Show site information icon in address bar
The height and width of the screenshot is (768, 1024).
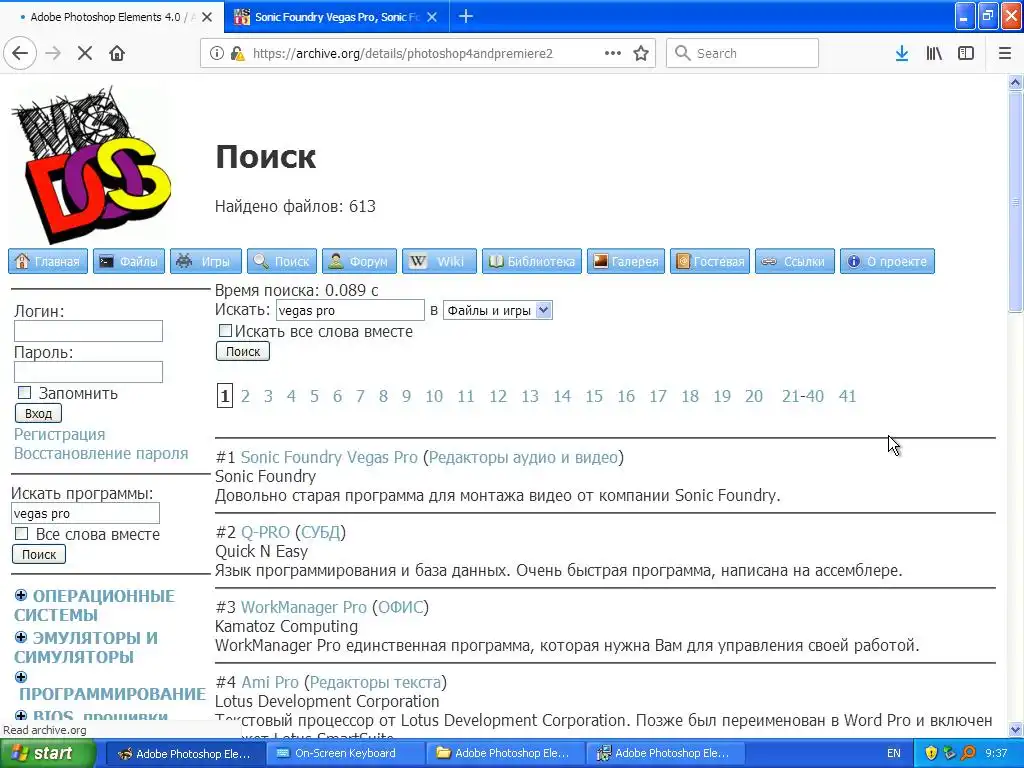tap(217, 54)
